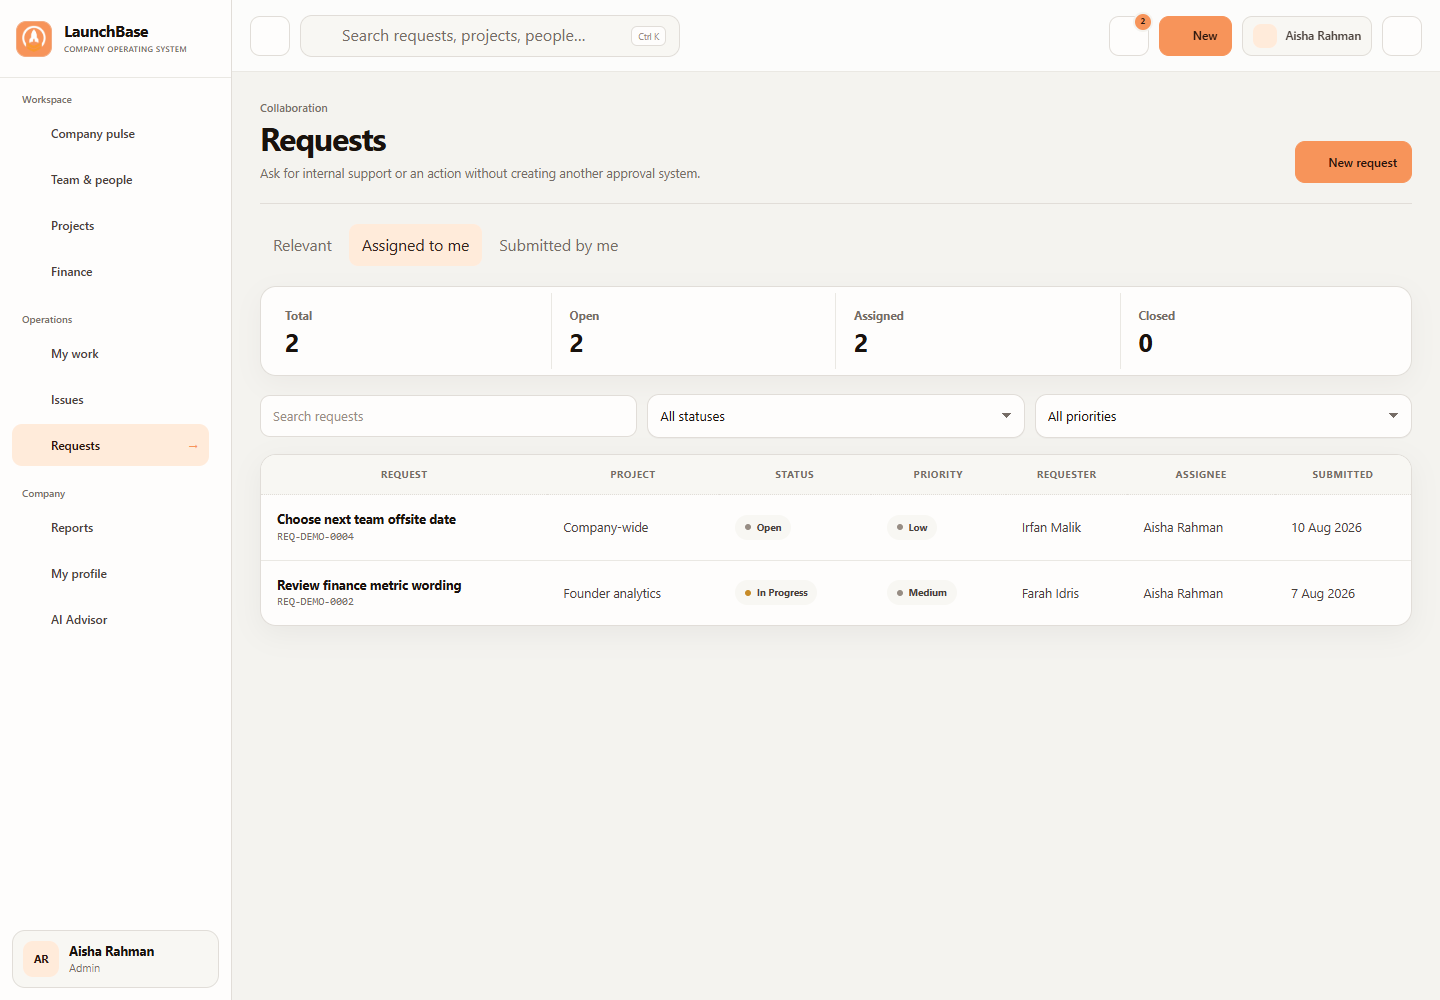
Task: Click the Low priority badge
Action: [x=912, y=527]
